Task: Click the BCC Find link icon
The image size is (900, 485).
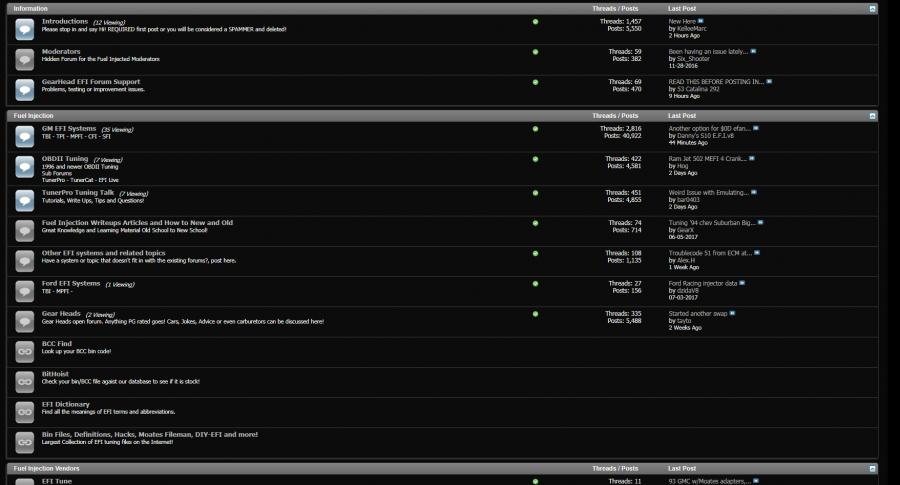Action: point(26,351)
